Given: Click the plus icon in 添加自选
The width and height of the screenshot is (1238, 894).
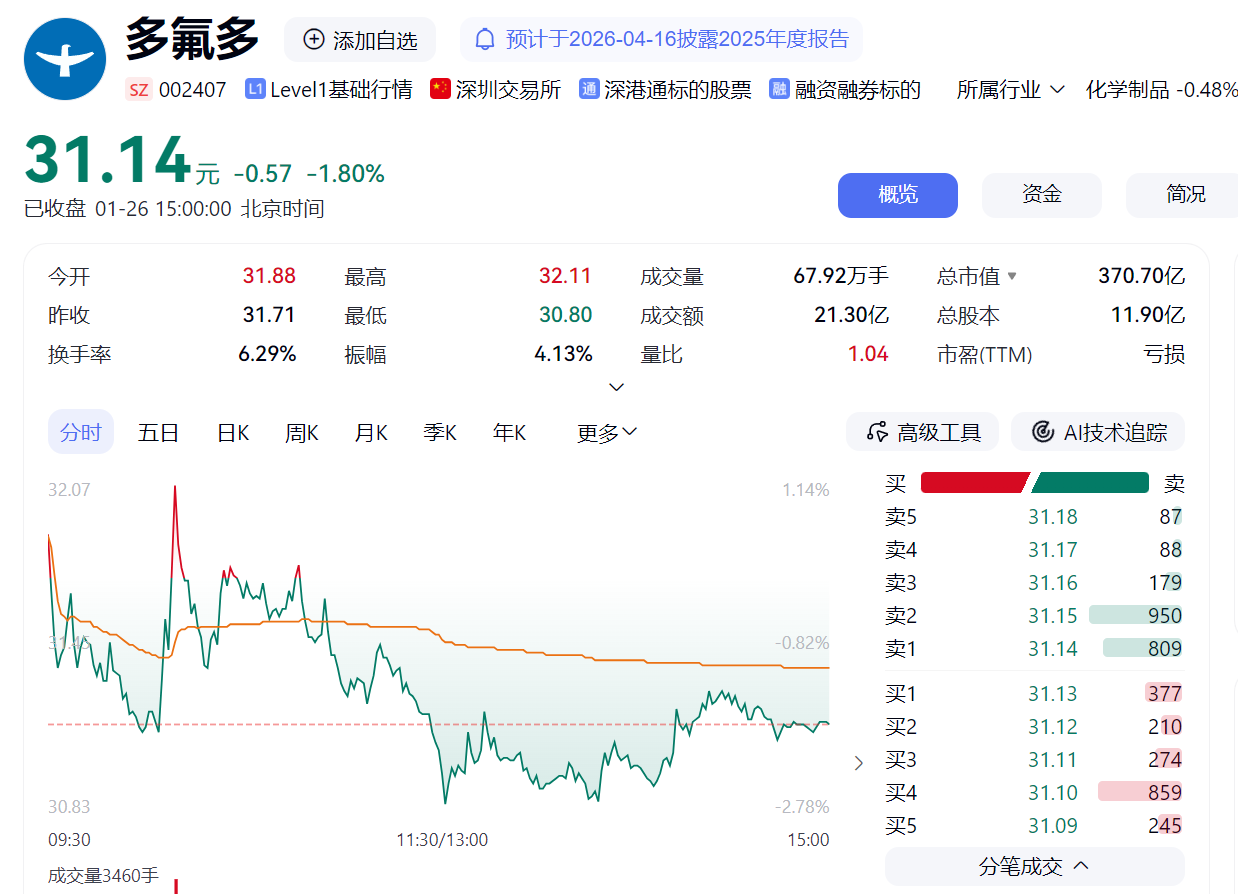Looking at the screenshot, I should click(314, 40).
